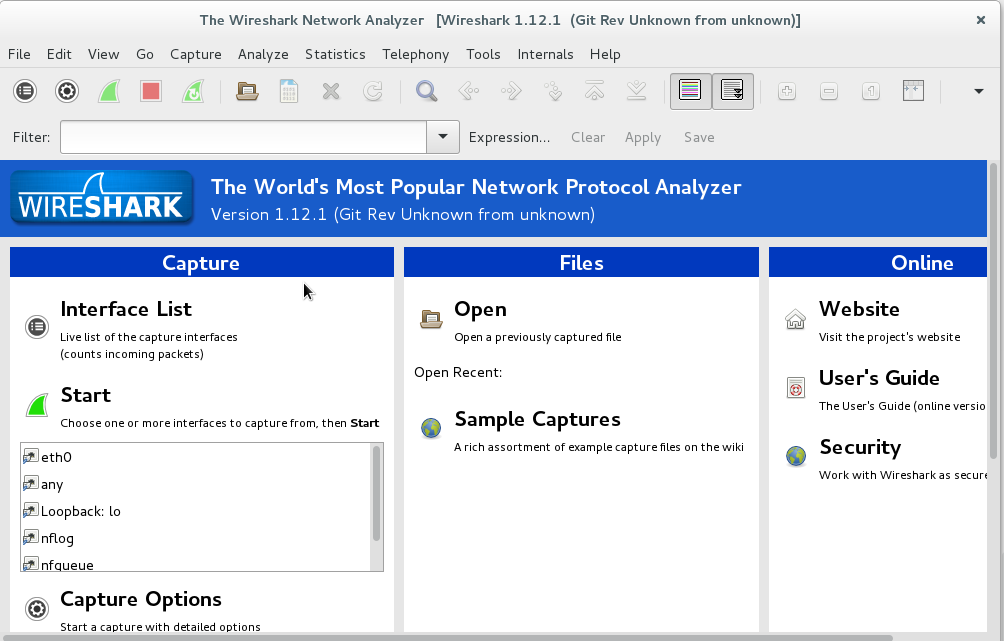
Task: Clear the display filter
Action: coord(588,137)
